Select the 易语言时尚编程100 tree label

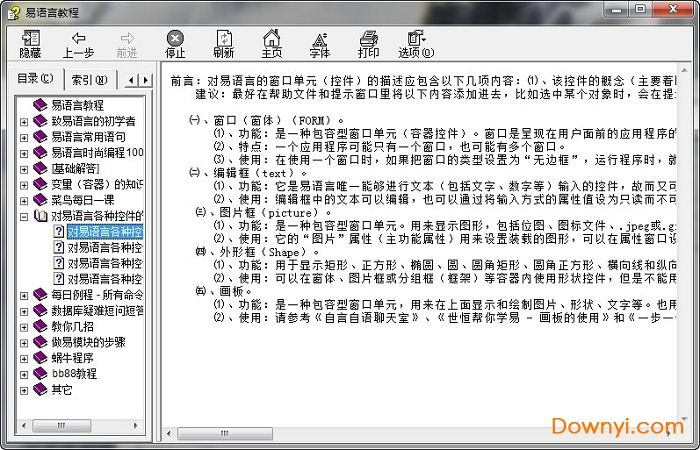tap(97, 153)
